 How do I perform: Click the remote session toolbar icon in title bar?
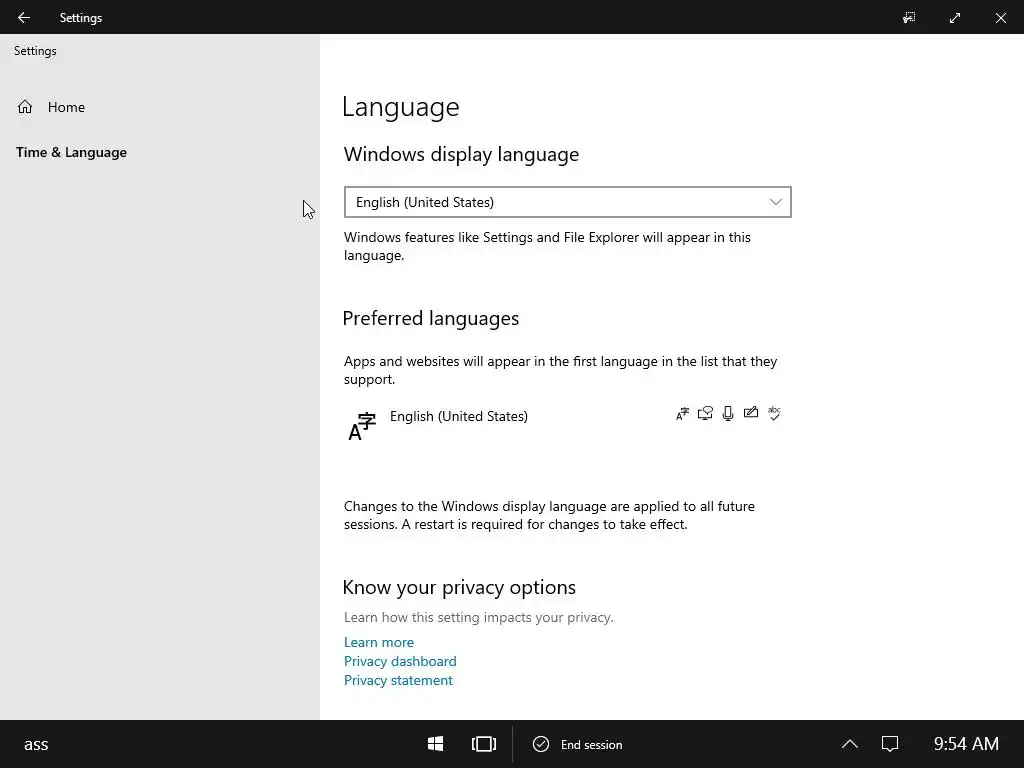click(909, 18)
